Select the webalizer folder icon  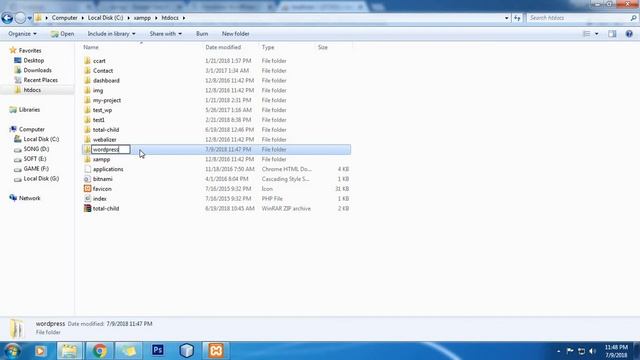87,139
